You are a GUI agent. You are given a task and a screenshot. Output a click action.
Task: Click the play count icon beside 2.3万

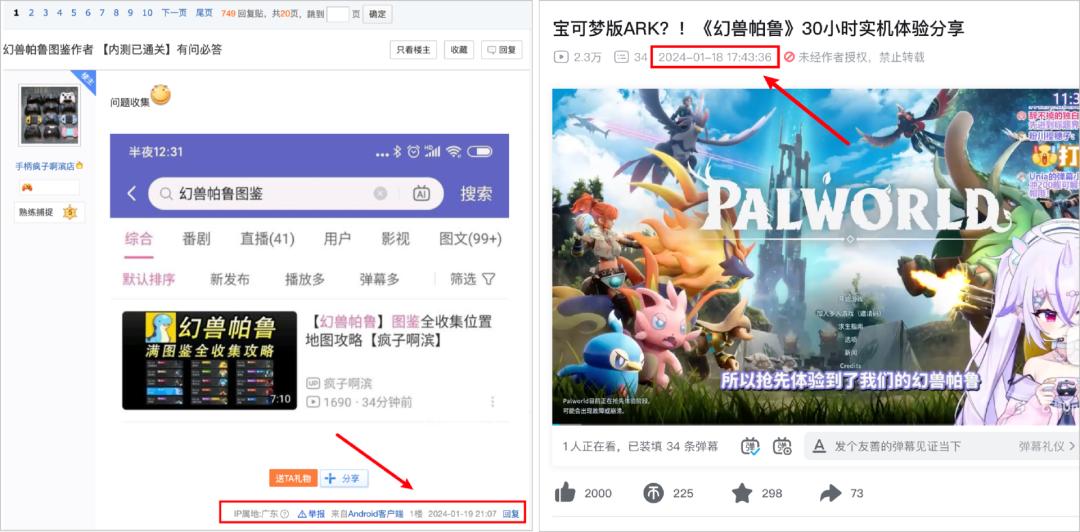click(561, 57)
